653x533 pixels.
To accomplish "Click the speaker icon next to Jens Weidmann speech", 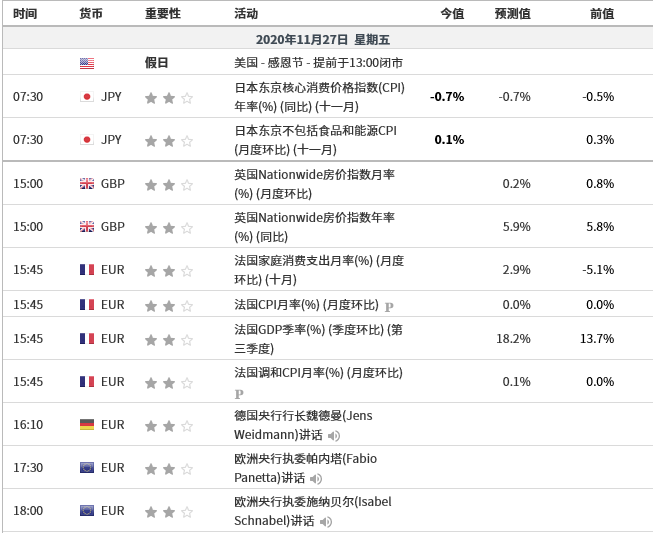I will (334, 436).
